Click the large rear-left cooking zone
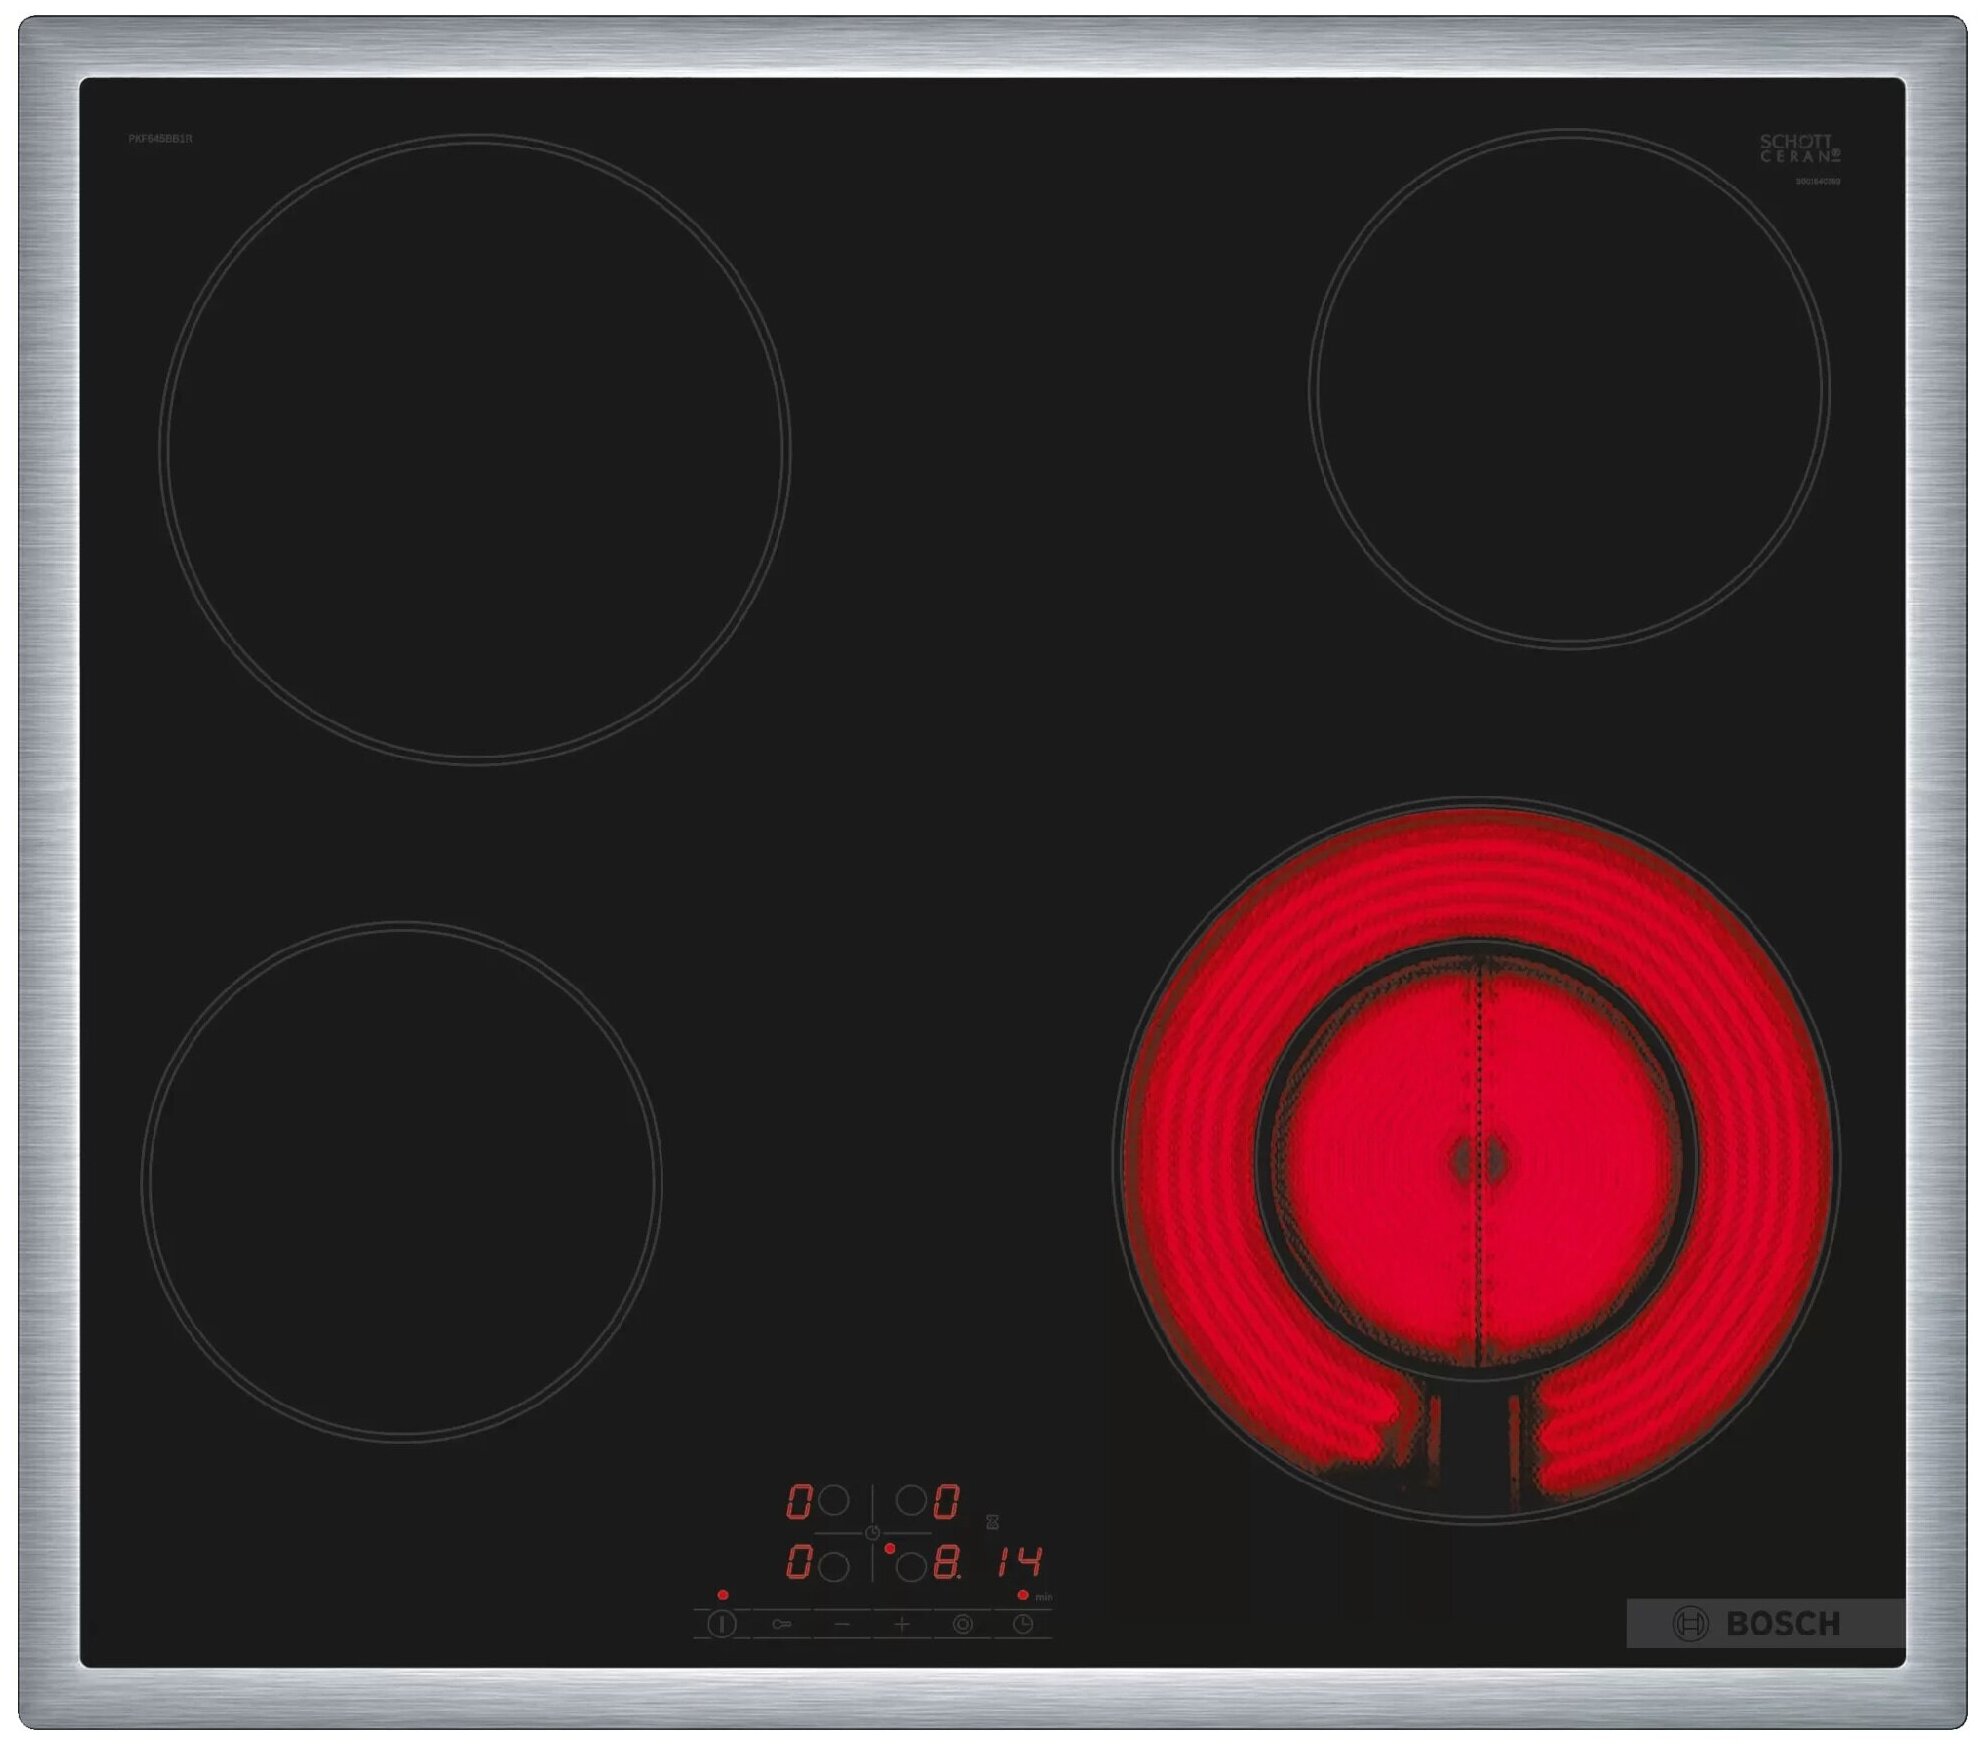The height and width of the screenshot is (1749, 1988). click(475, 450)
